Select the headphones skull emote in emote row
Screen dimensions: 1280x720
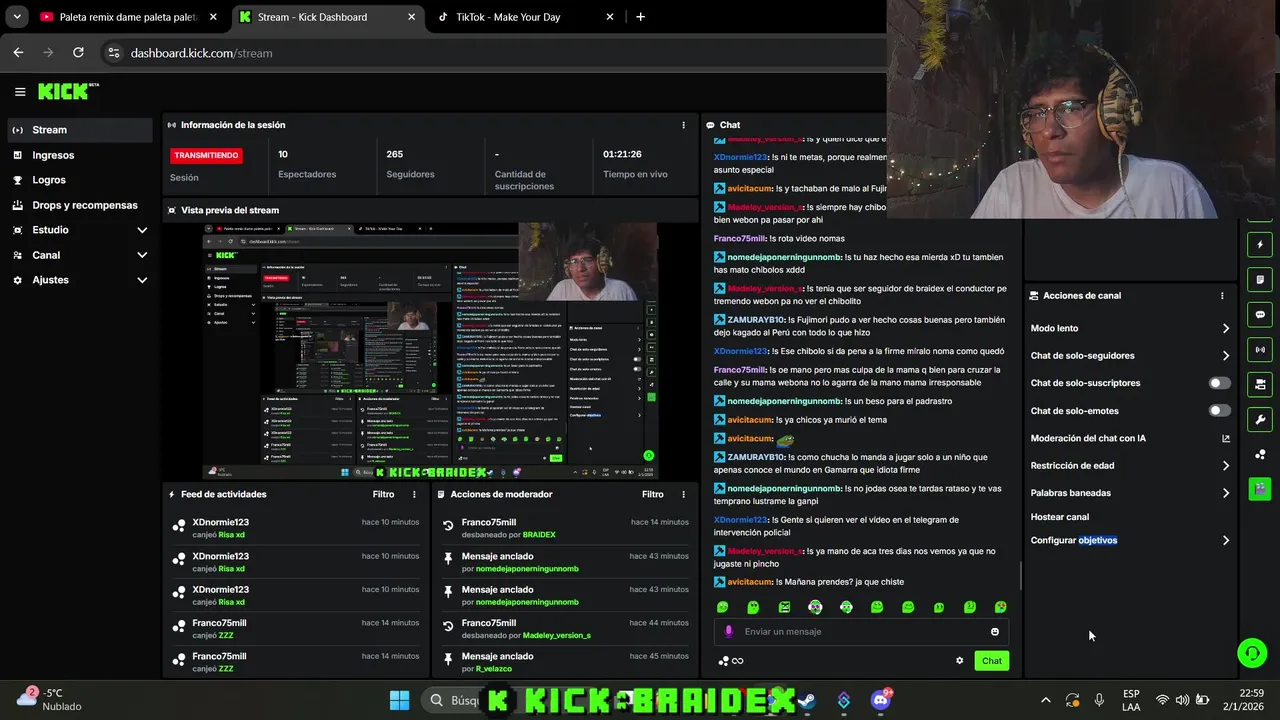pyautogui.click(x=815, y=607)
